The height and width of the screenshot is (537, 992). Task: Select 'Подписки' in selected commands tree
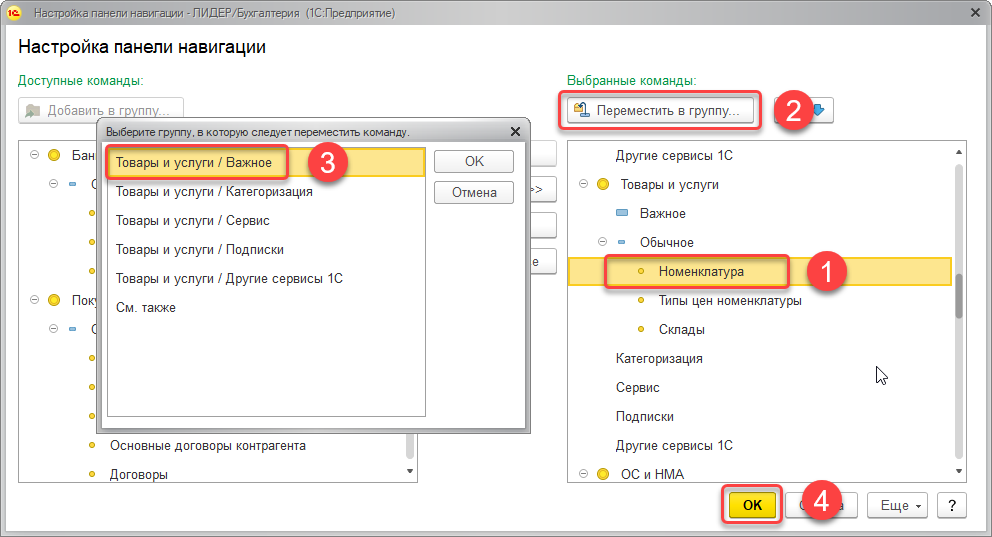644,417
